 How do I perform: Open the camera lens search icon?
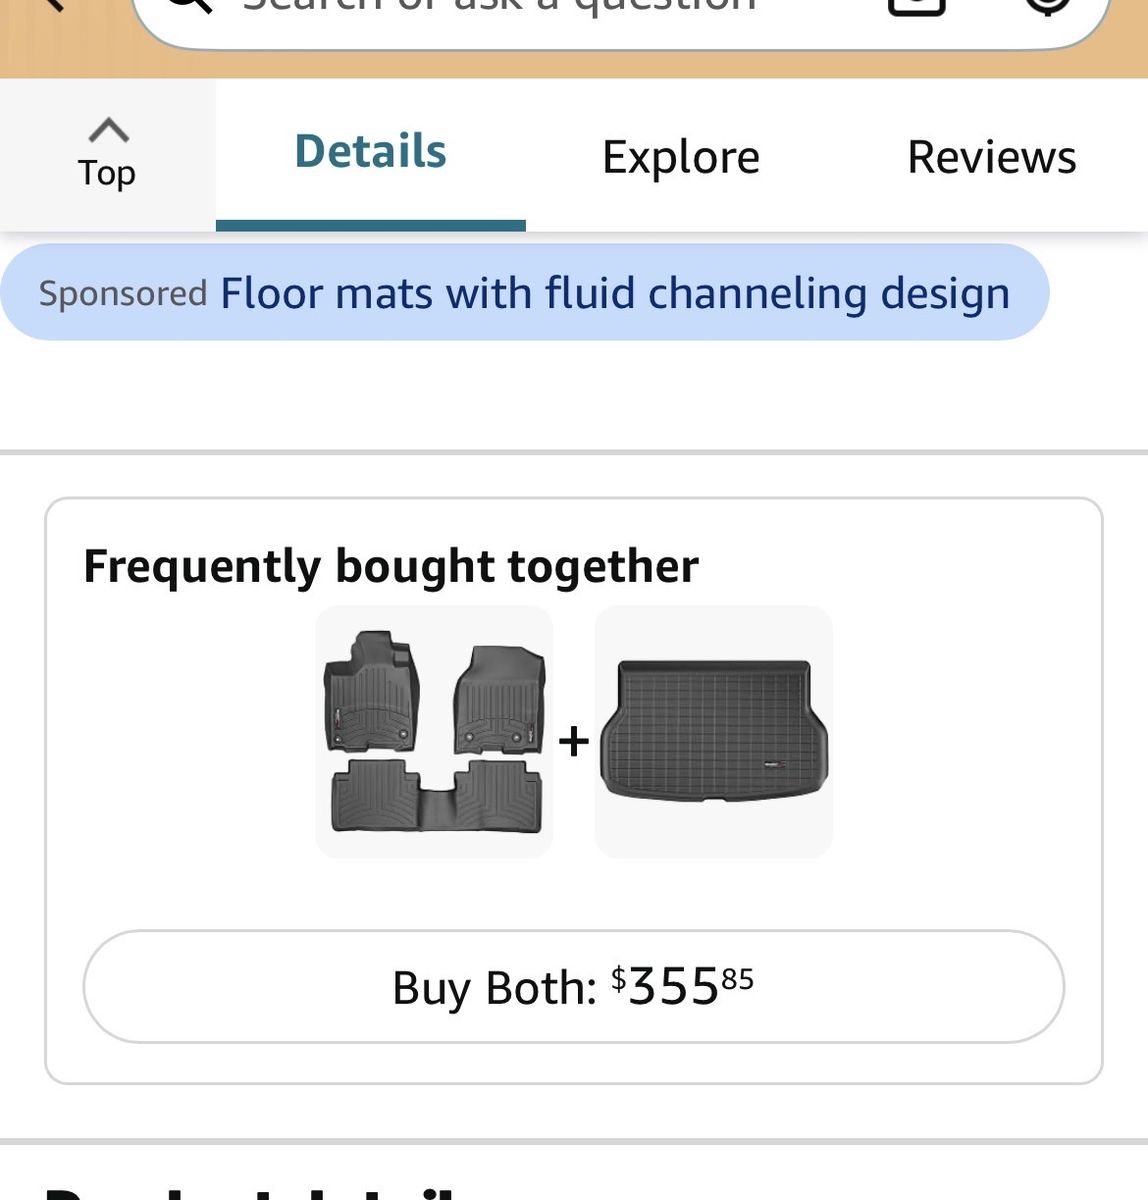click(x=916, y=6)
